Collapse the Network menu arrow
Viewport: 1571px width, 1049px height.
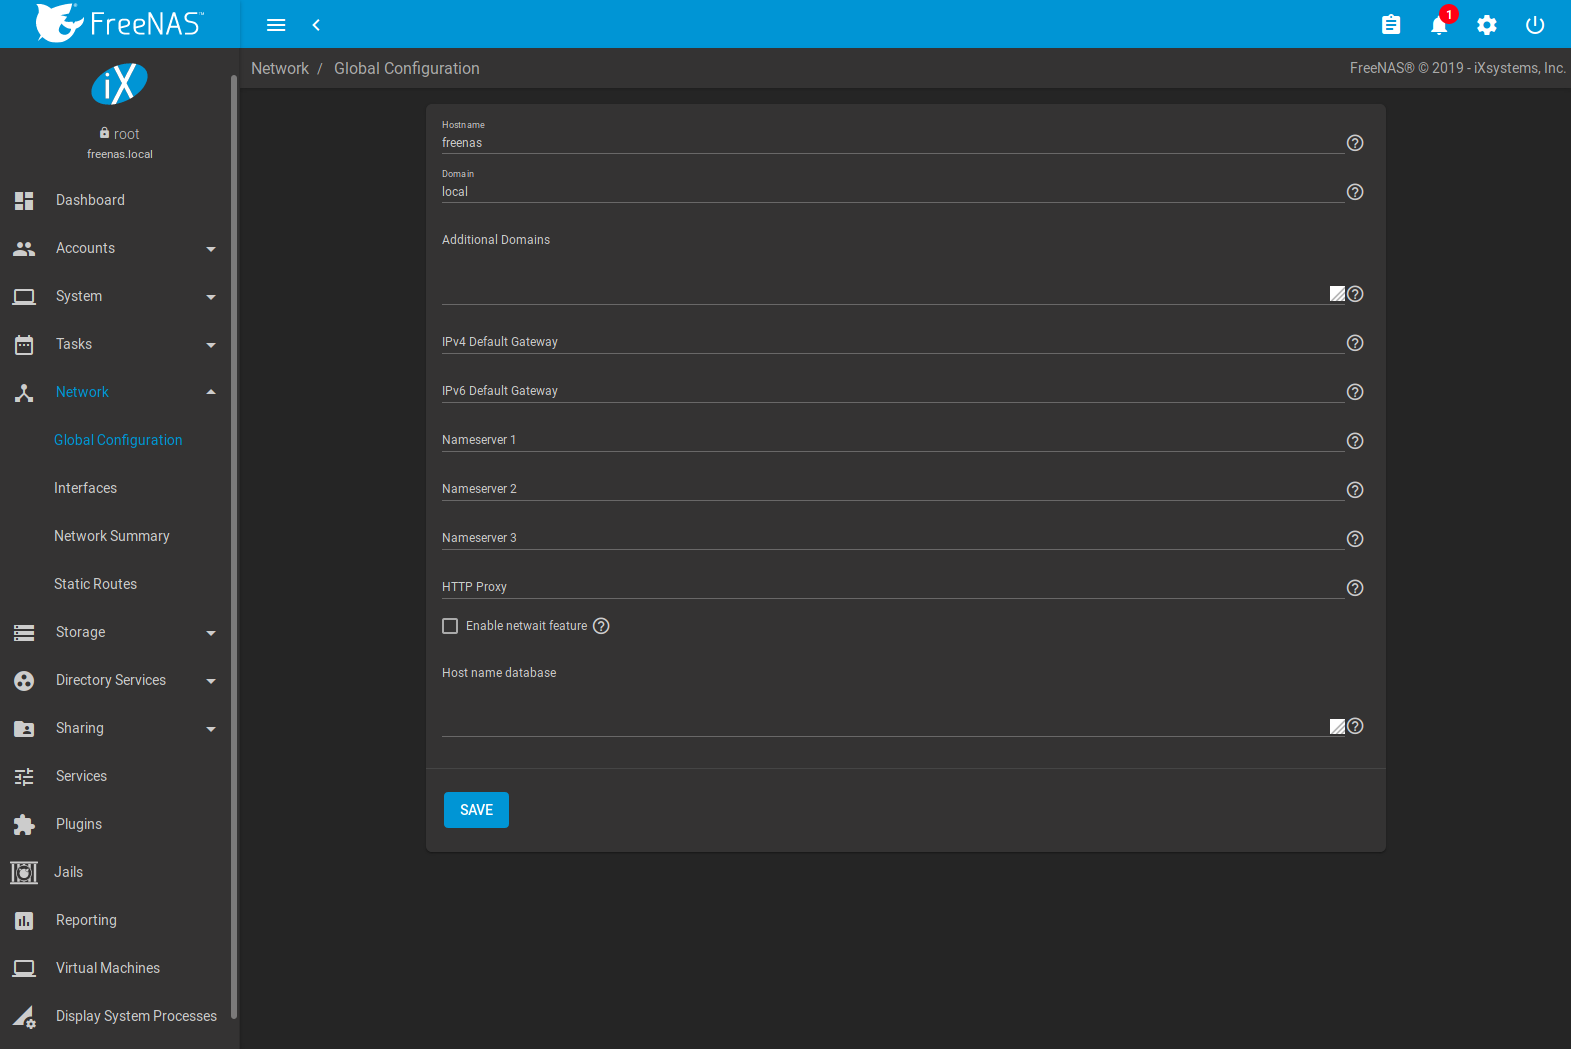point(211,392)
